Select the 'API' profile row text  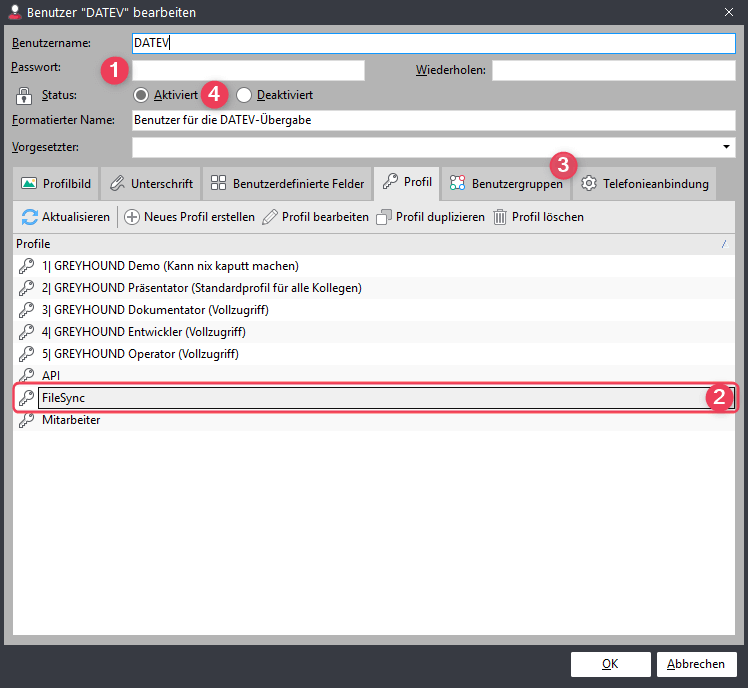coord(51,375)
